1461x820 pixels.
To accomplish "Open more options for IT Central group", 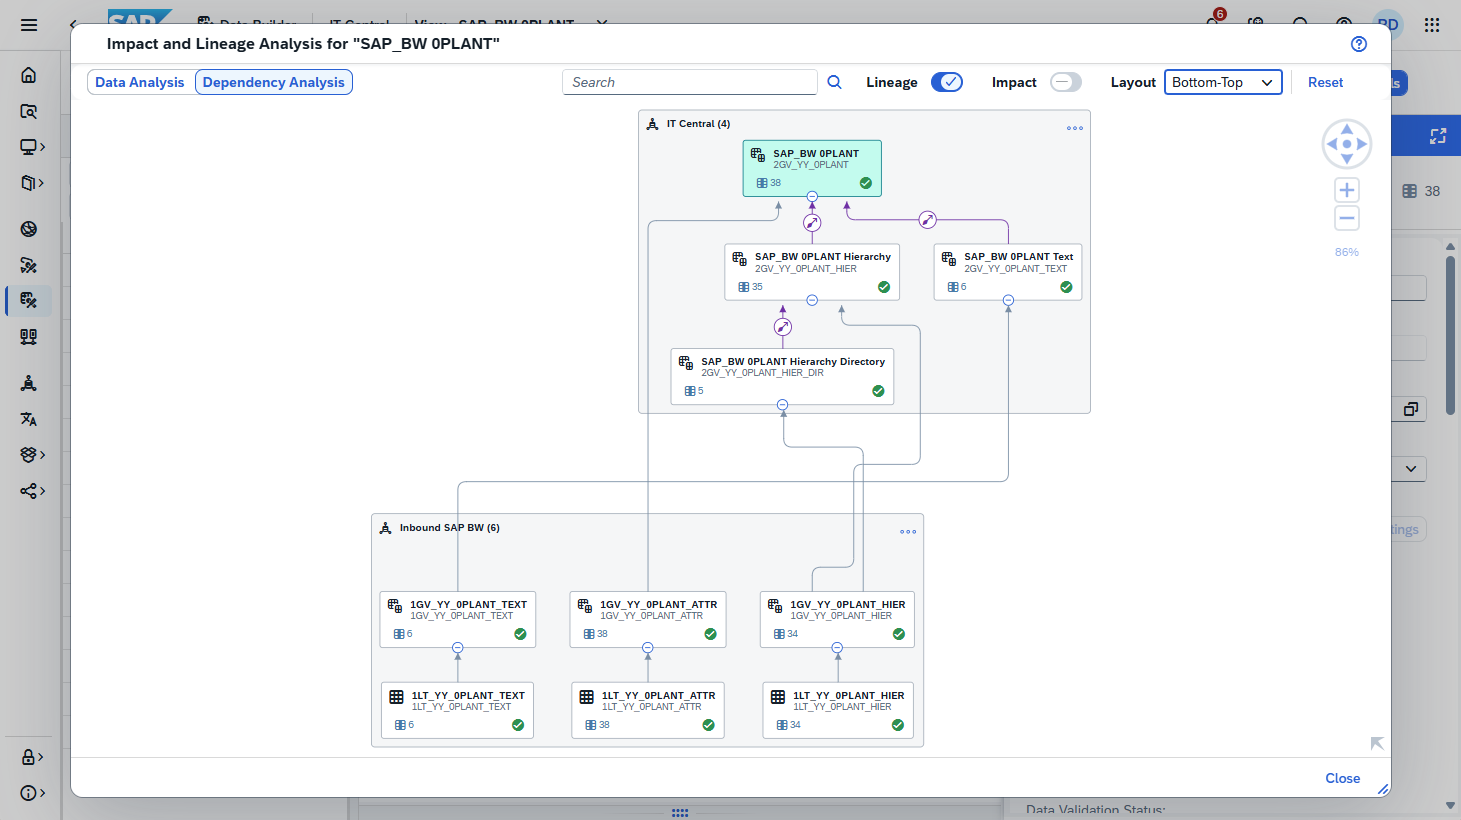I will [x=1075, y=128].
